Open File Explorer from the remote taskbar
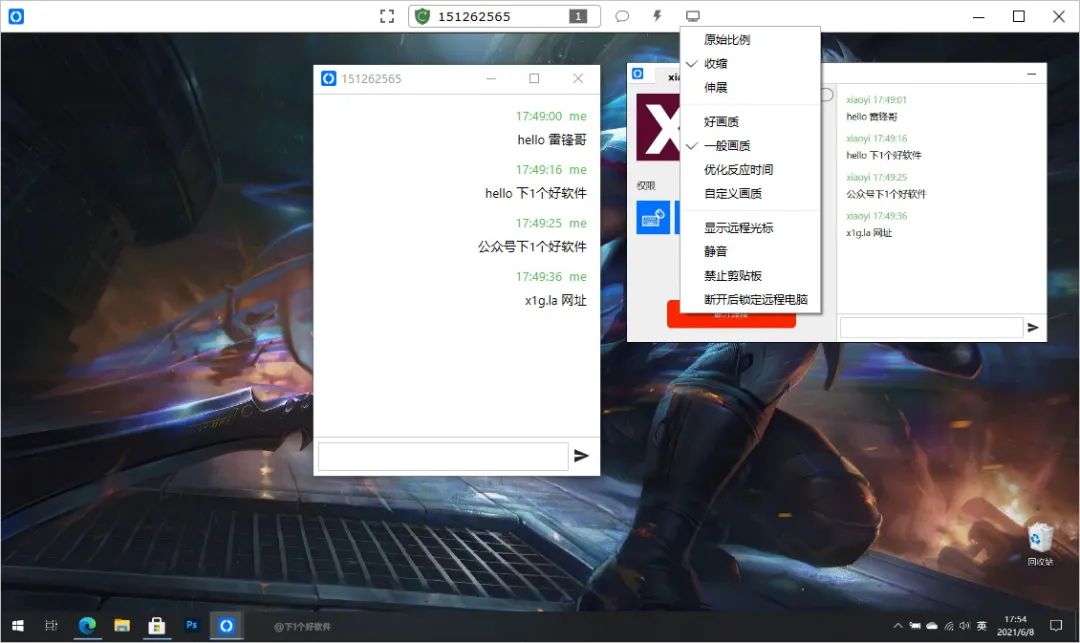Screen dimensions: 1080x643 point(122,625)
